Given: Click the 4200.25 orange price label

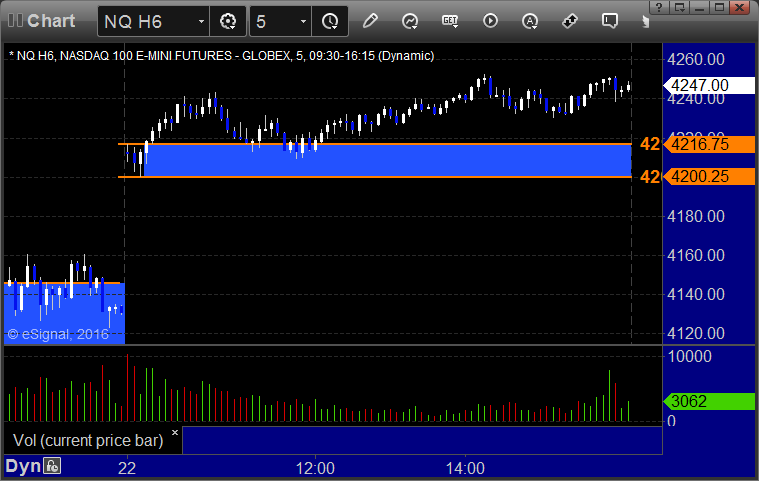Looking at the screenshot, I should point(709,177).
